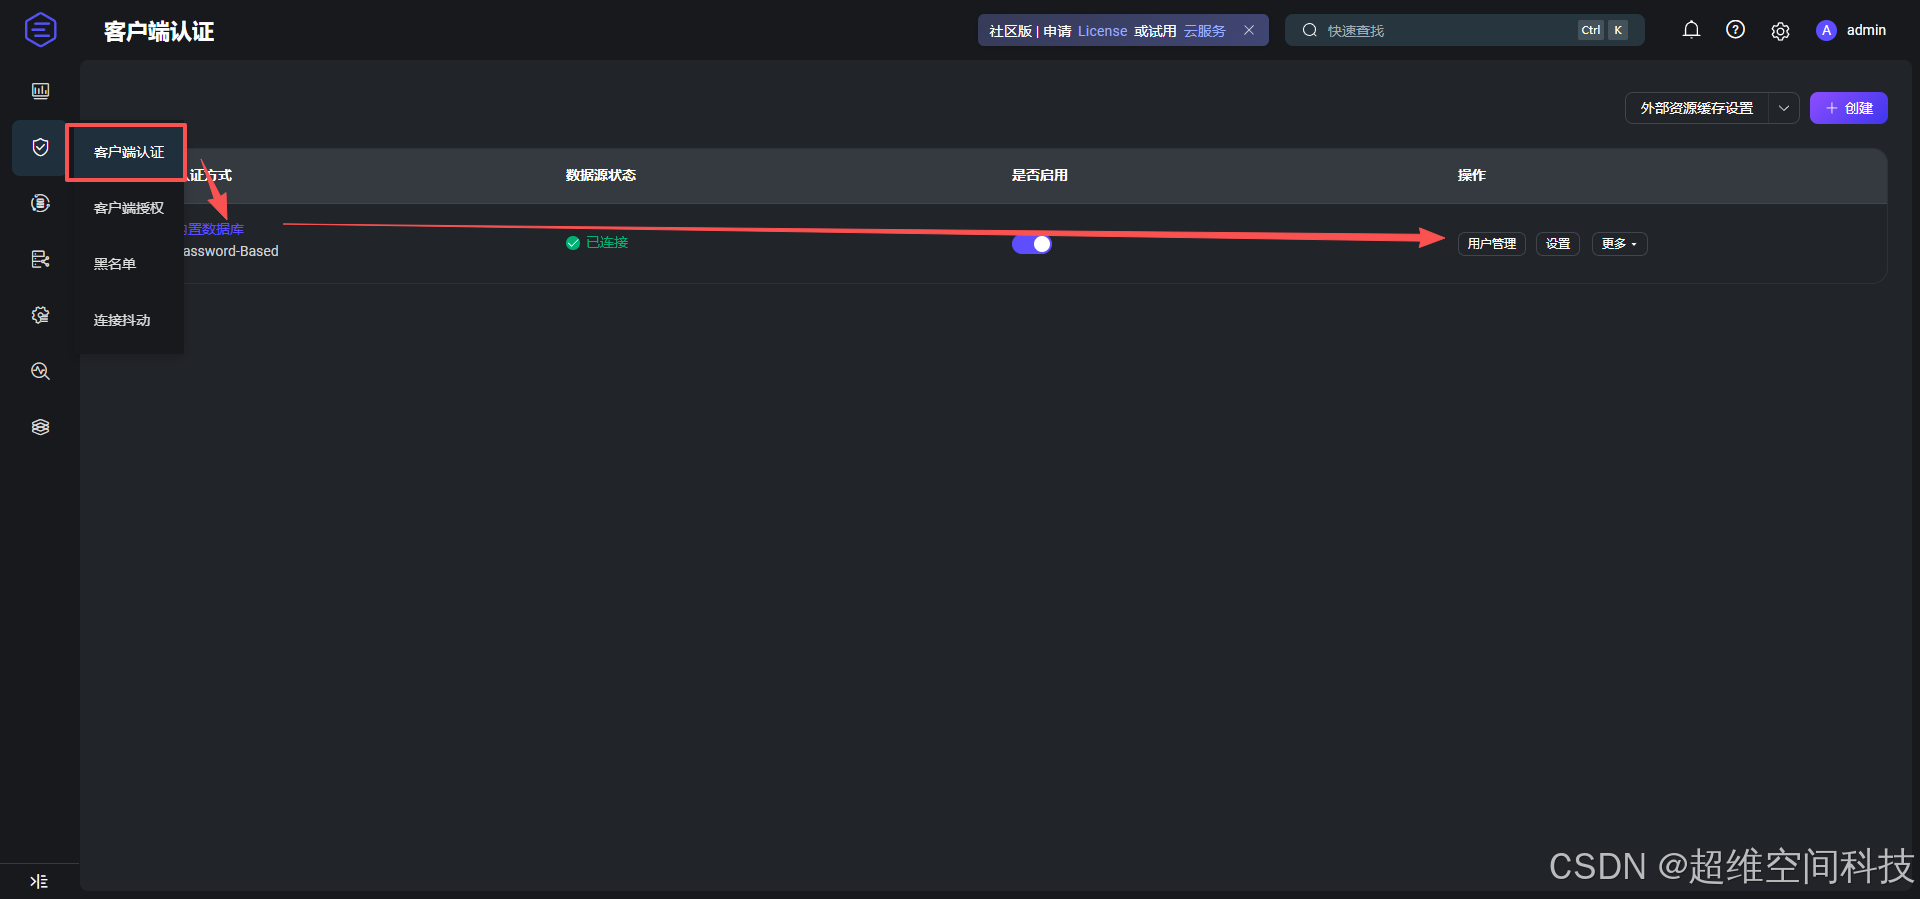Open the 更多 dropdown in actions
The height and width of the screenshot is (899, 1920).
pyautogui.click(x=1619, y=244)
